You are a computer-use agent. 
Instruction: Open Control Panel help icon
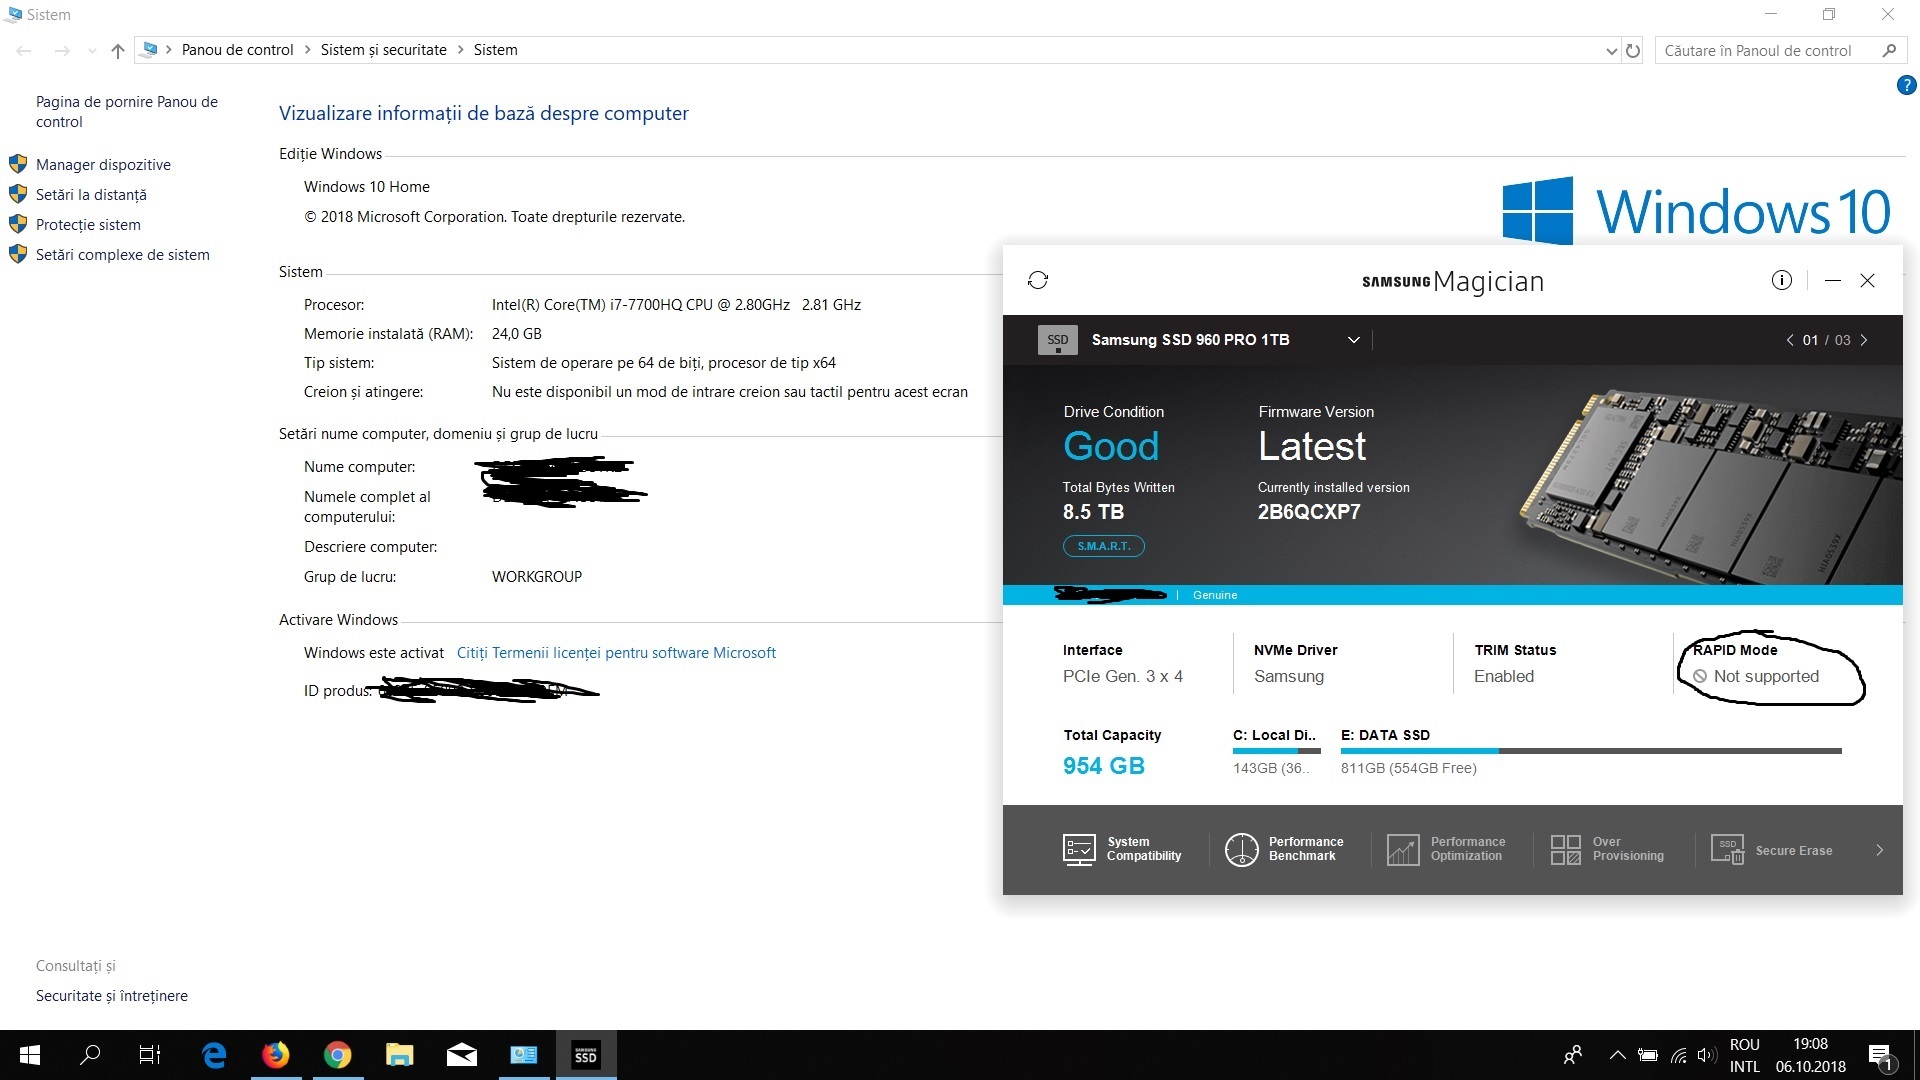[x=1906, y=86]
